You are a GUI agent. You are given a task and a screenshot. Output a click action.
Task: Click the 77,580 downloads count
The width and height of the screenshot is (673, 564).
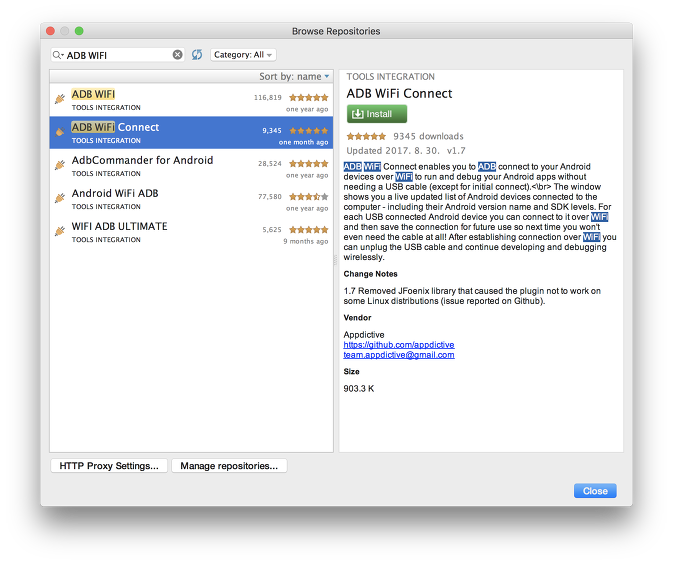(x=270, y=197)
